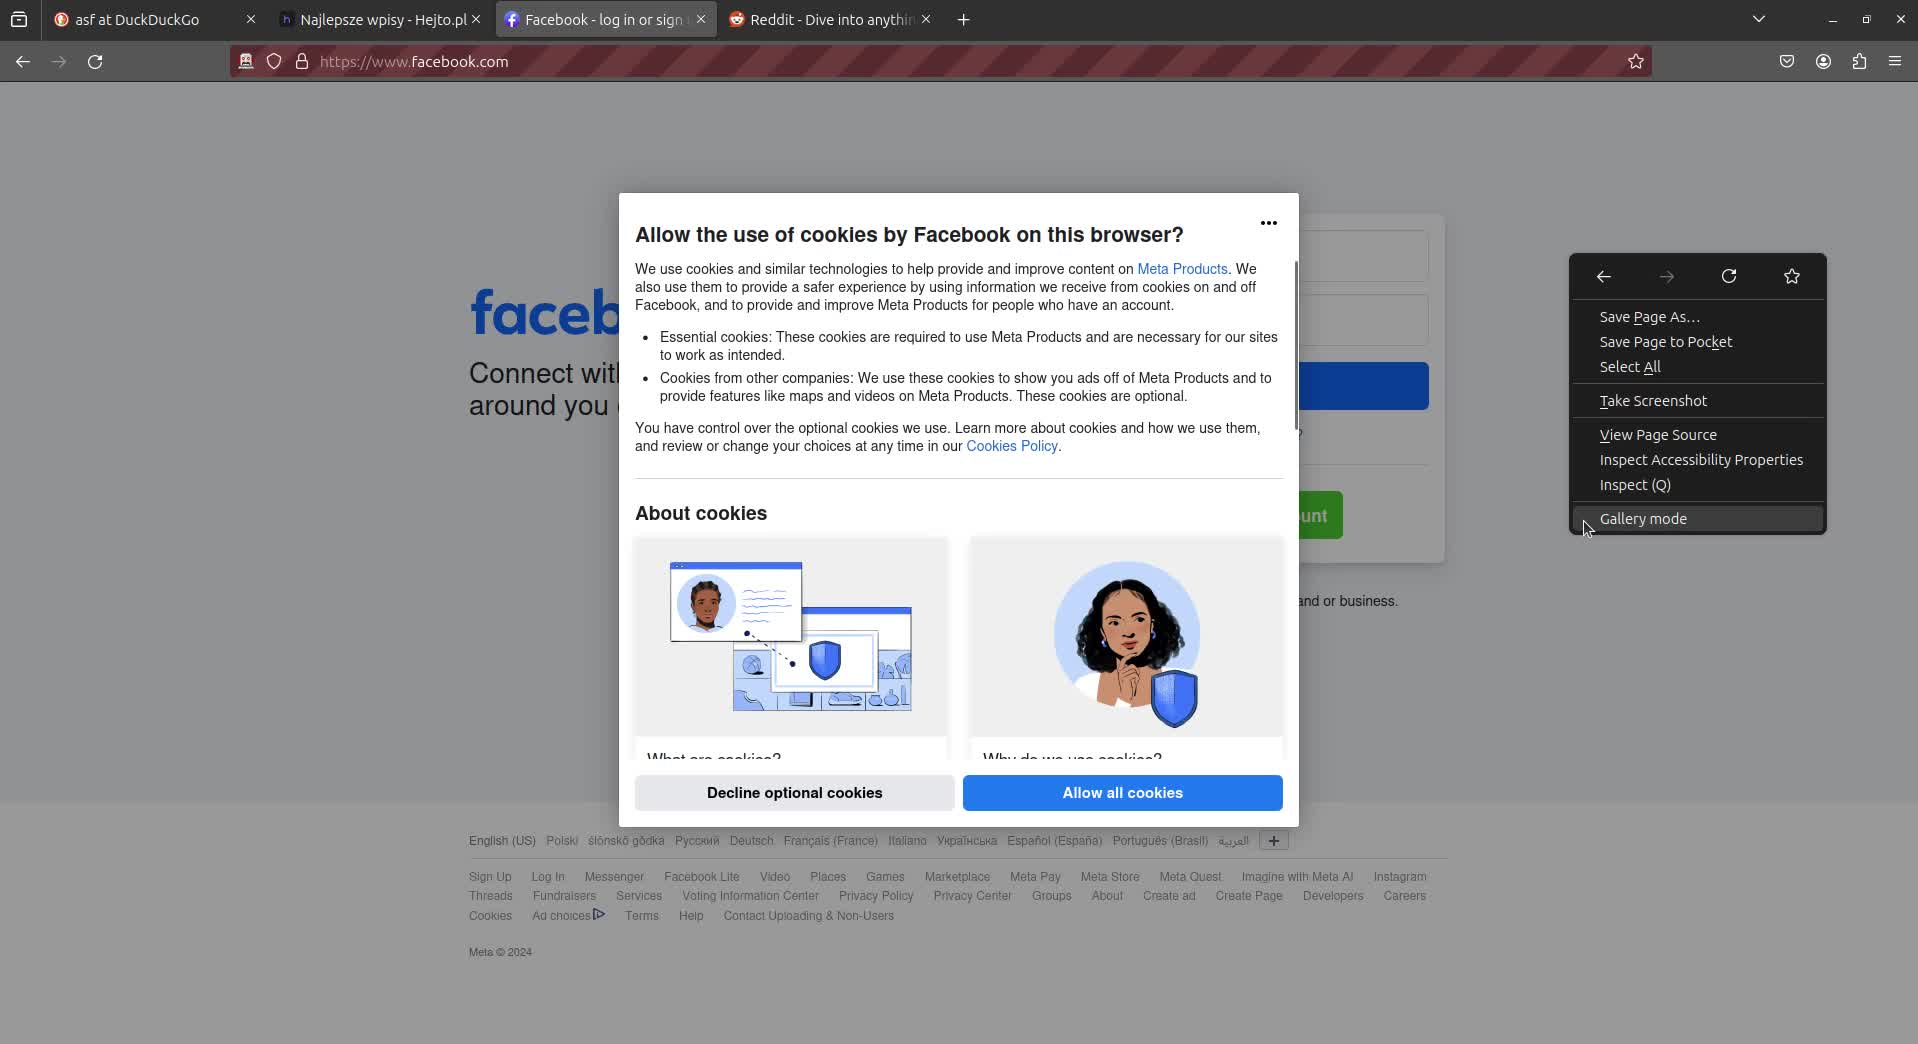Image resolution: width=1918 pixels, height=1044 pixels.
Task: Close the asf at DuckDuckGo tab
Action: click(250, 19)
